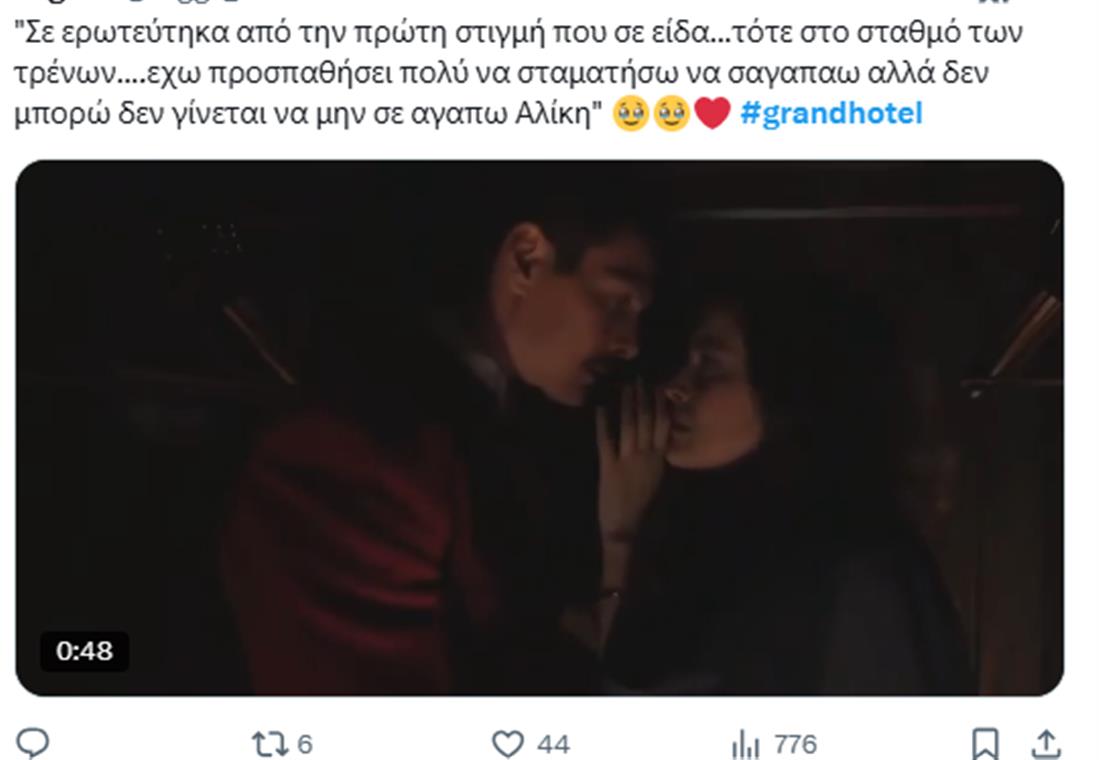Viewport: 1099px width, 760px height.
Task: Open view analytics bar chart icon
Action: [x=745, y=745]
